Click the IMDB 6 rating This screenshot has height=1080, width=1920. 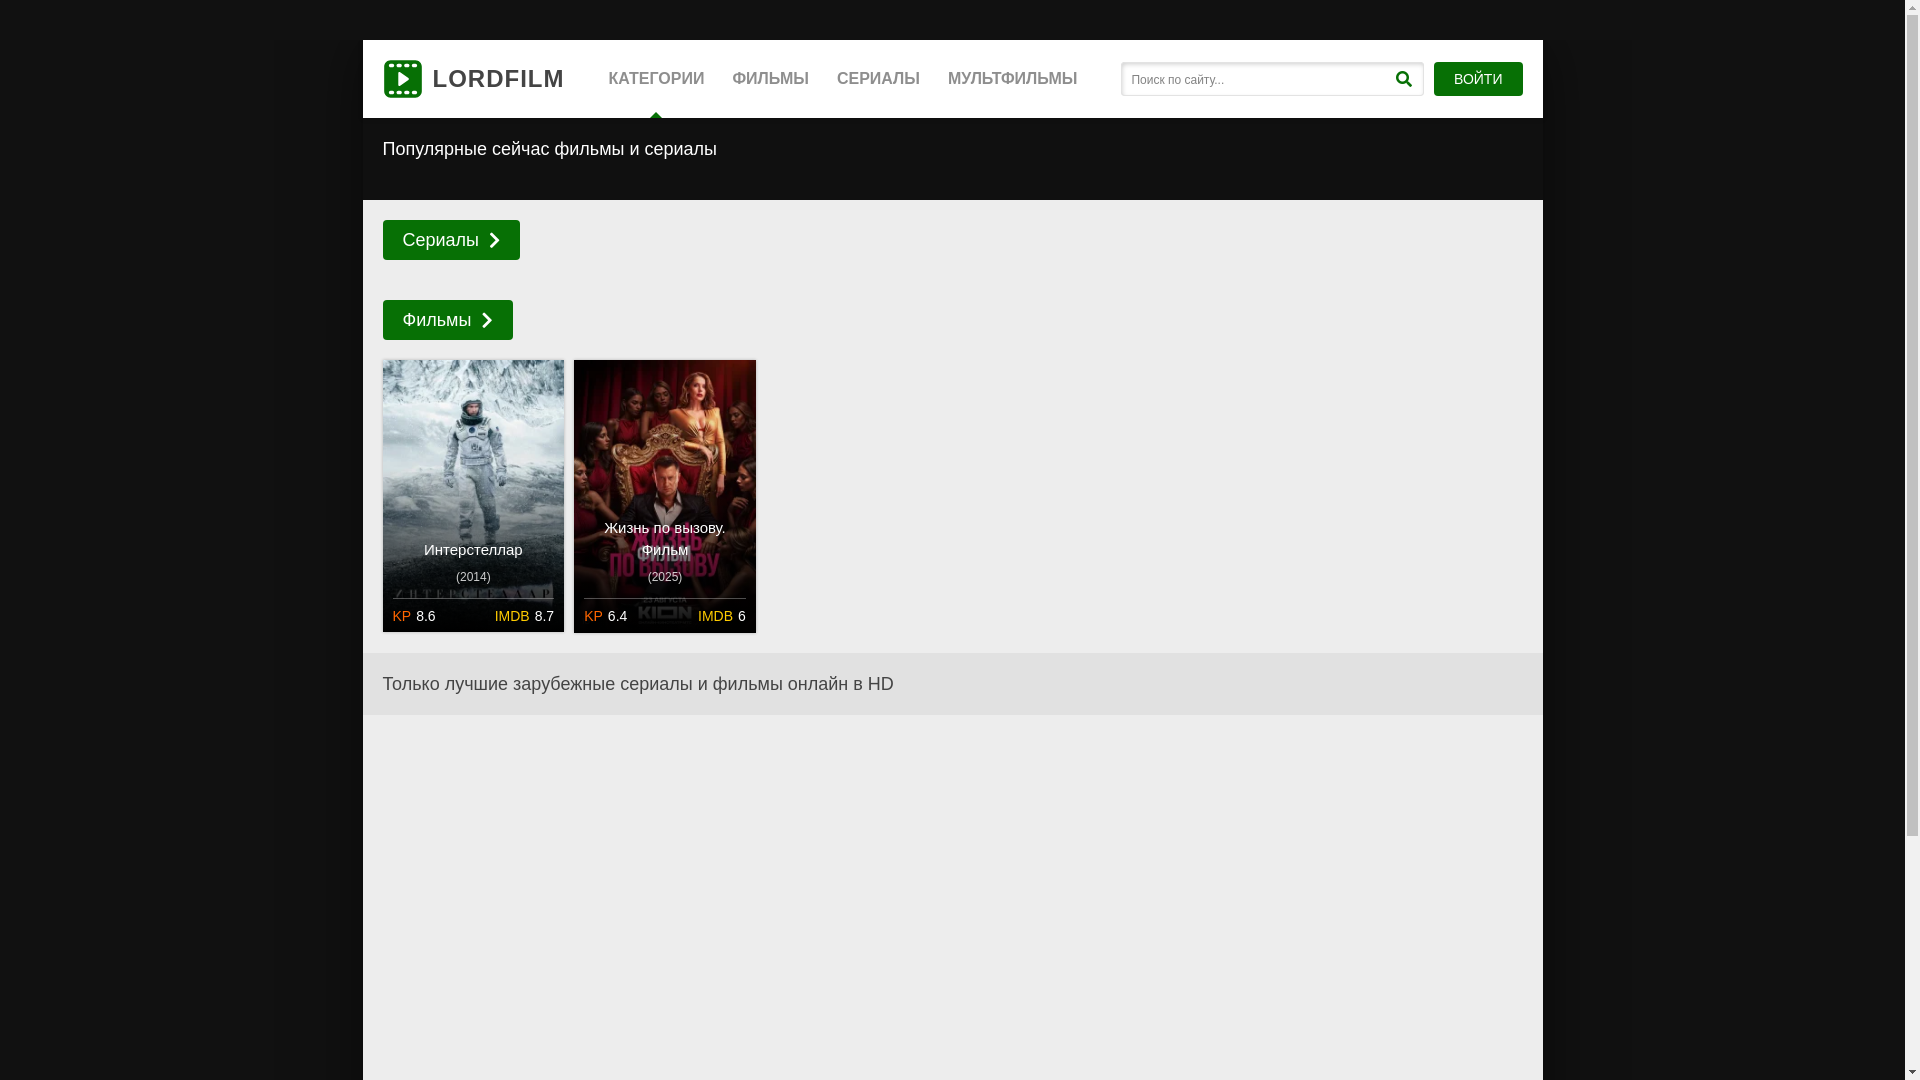pyautogui.click(x=721, y=616)
